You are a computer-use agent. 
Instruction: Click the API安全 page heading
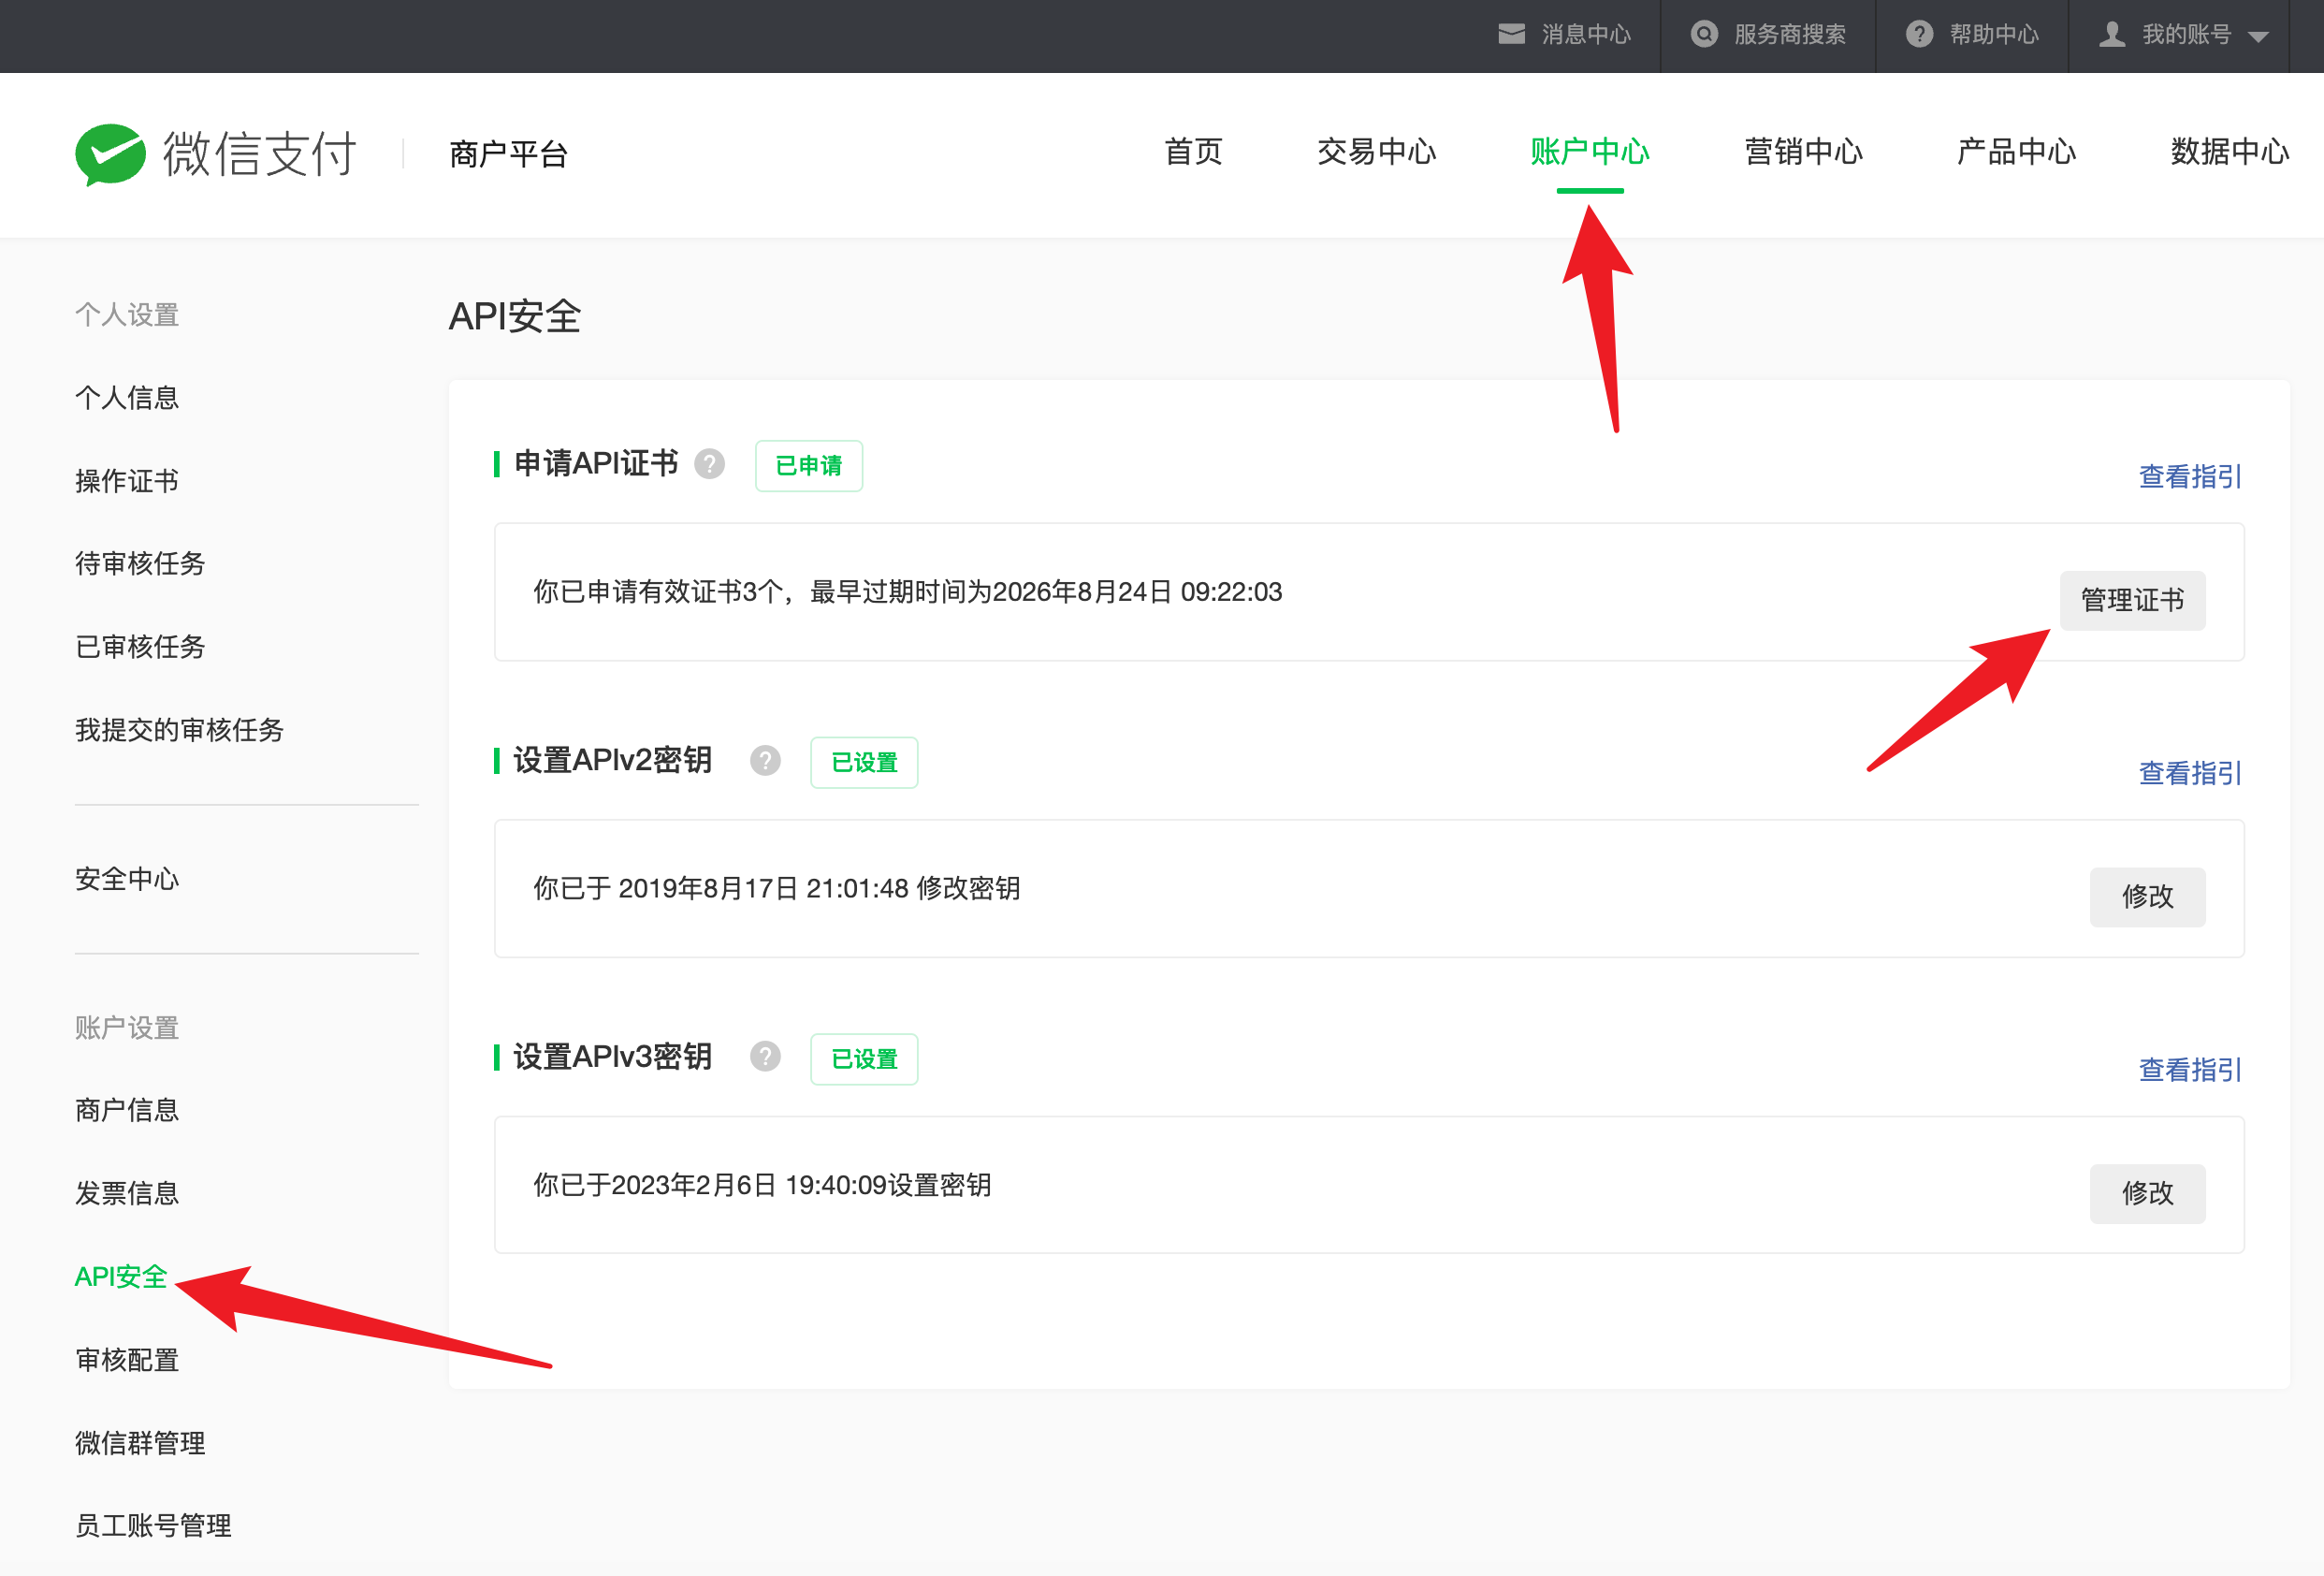click(x=515, y=316)
